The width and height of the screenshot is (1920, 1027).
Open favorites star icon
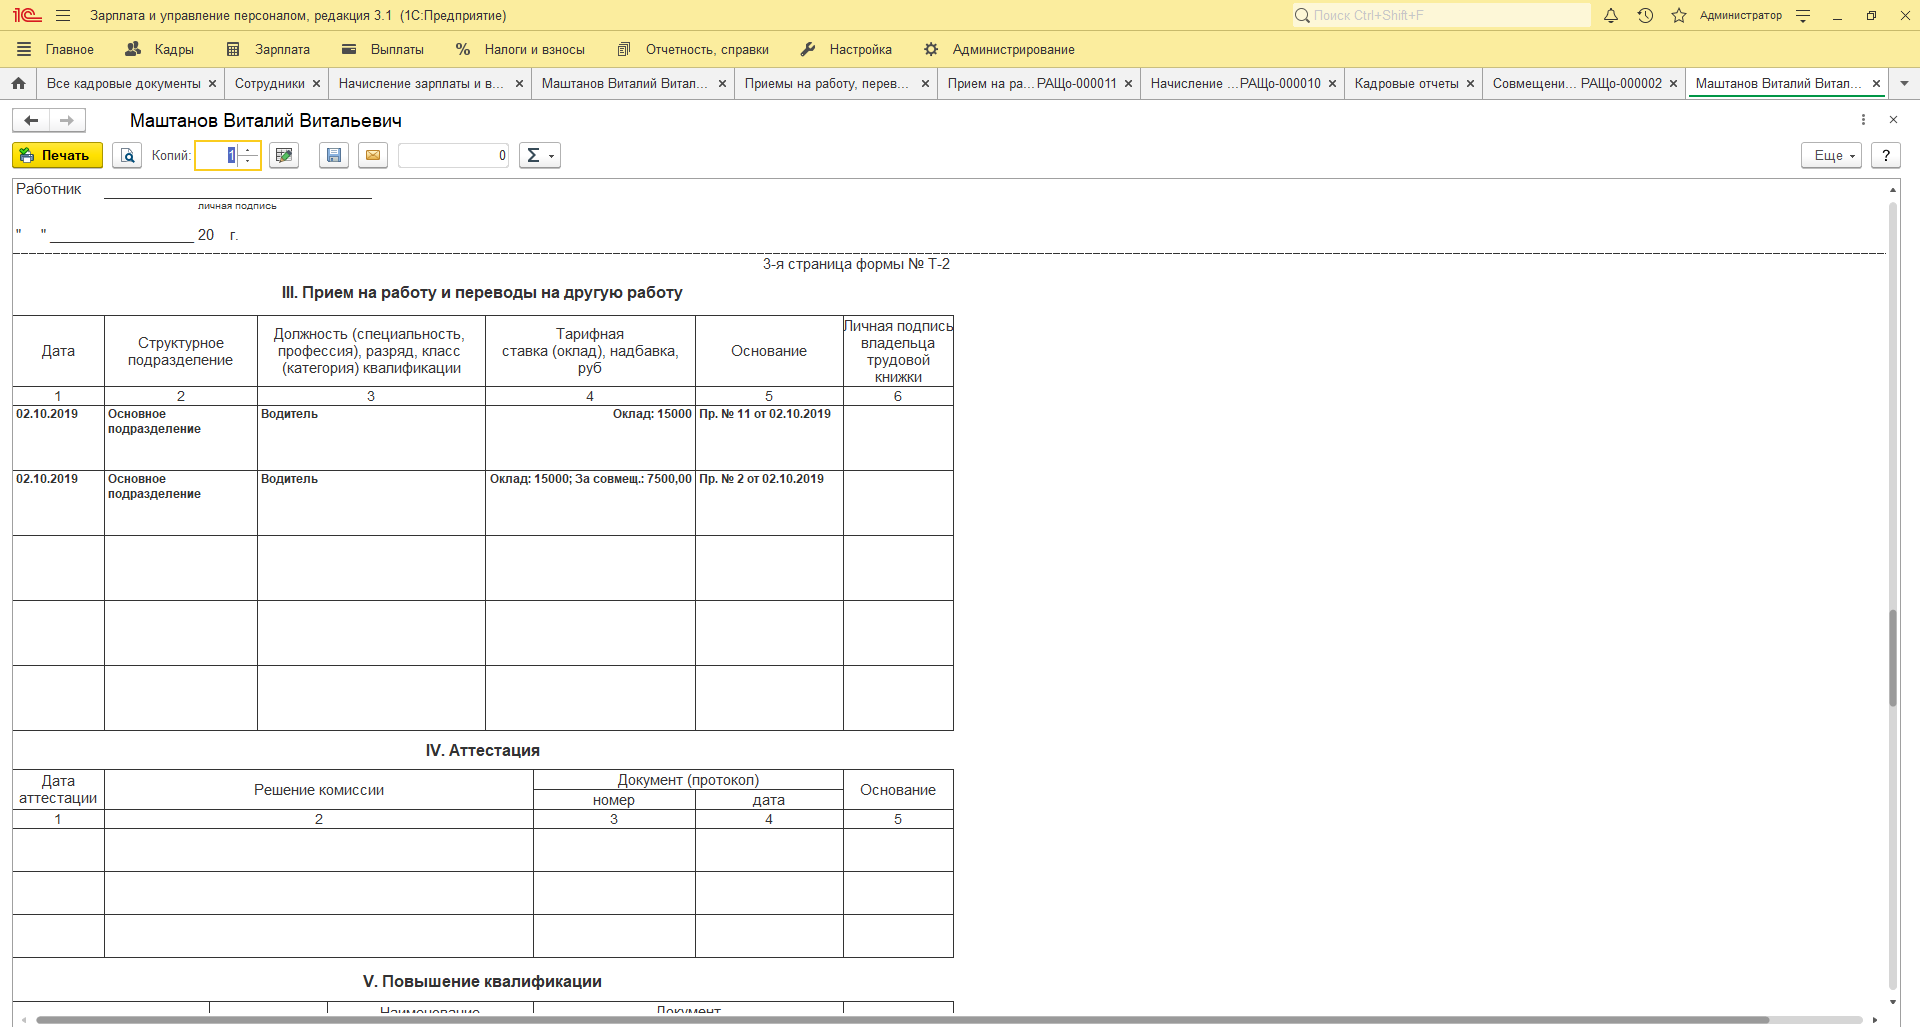[1679, 16]
